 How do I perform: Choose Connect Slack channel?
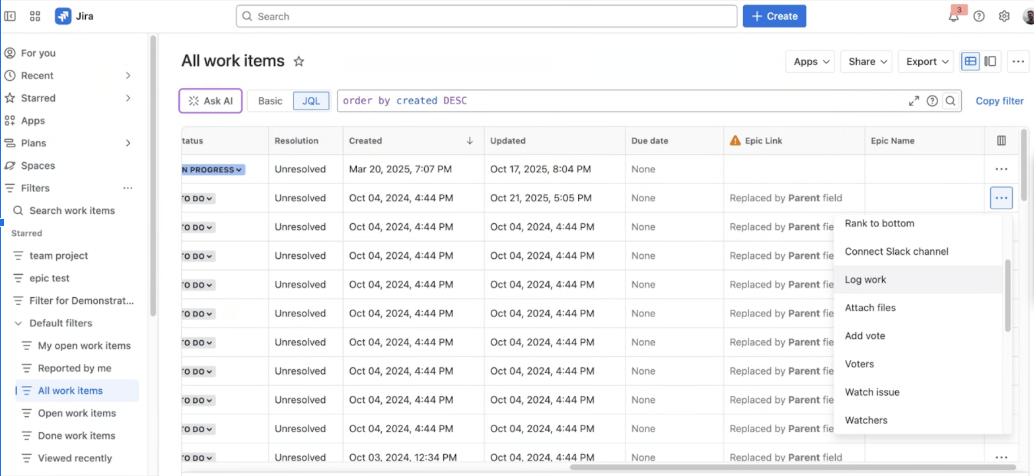(896, 251)
